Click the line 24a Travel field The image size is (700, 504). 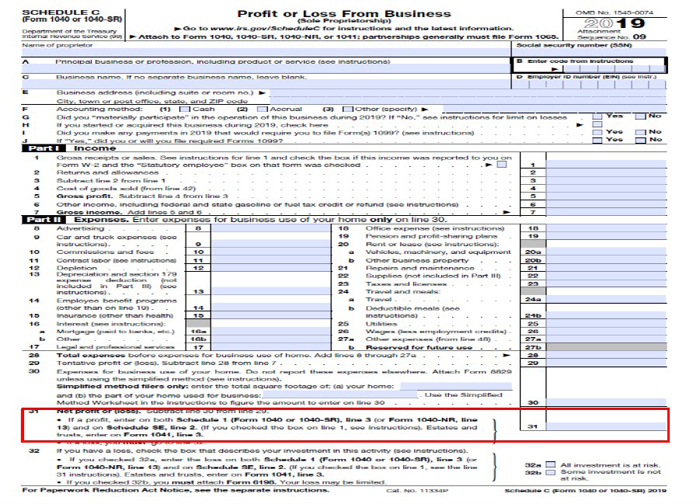click(607, 299)
